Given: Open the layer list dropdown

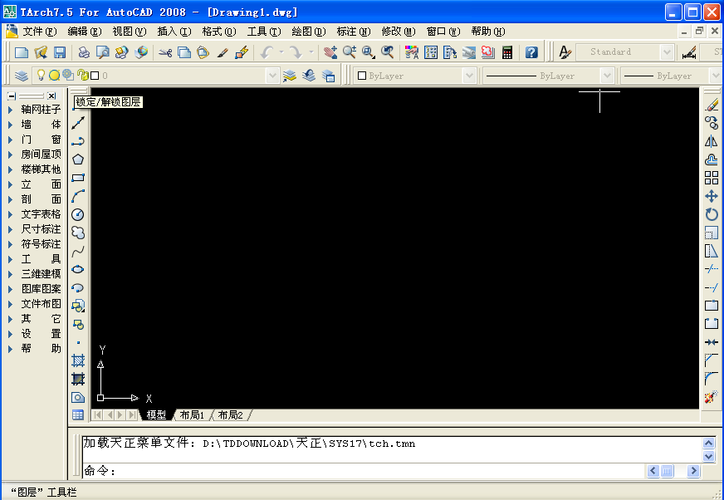Looking at the screenshot, I should (273, 75).
